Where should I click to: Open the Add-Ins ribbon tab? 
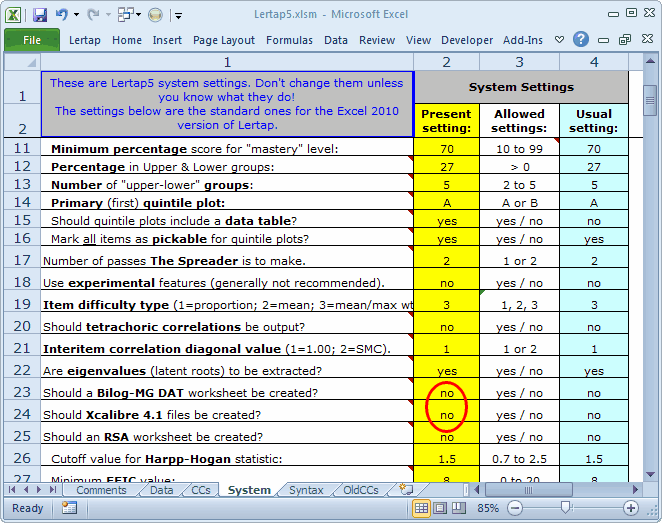[x=523, y=40]
